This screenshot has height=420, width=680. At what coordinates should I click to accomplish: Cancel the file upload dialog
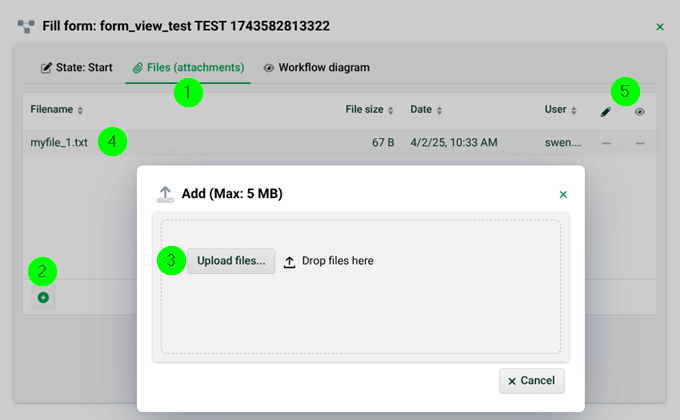click(x=532, y=381)
